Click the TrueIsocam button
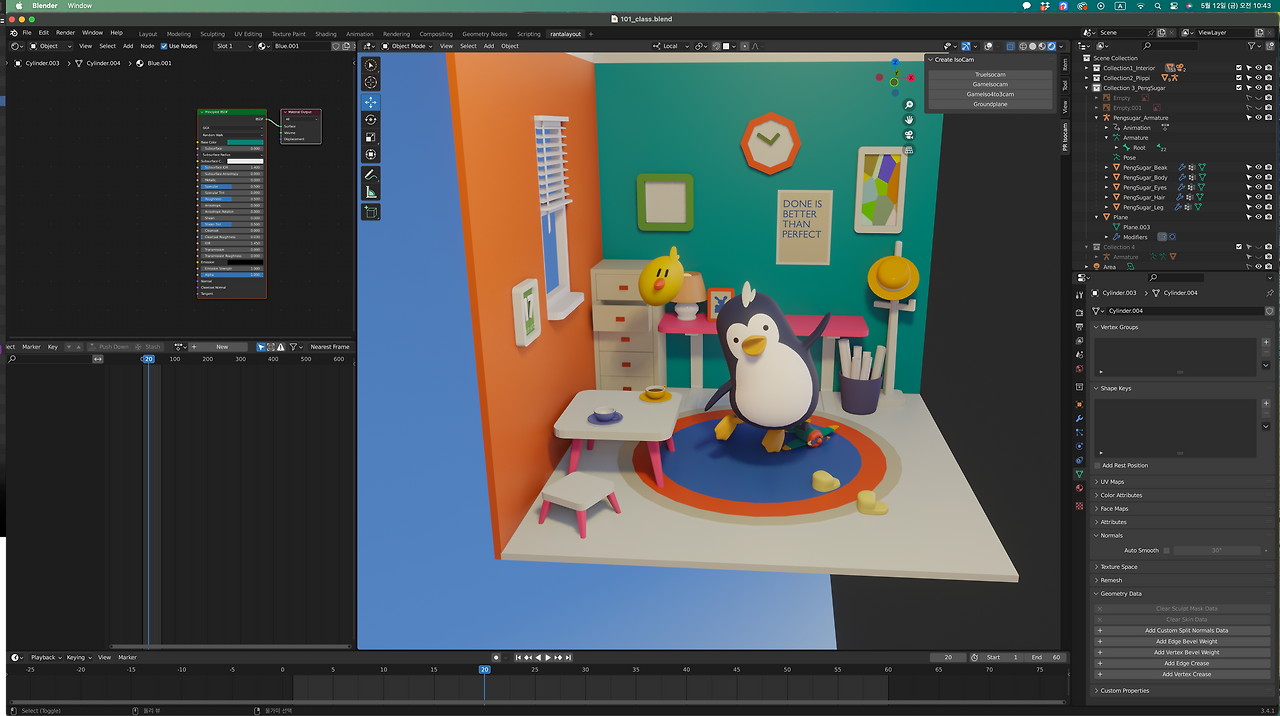This screenshot has width=1280, height=716. click(x=990, y=74)
